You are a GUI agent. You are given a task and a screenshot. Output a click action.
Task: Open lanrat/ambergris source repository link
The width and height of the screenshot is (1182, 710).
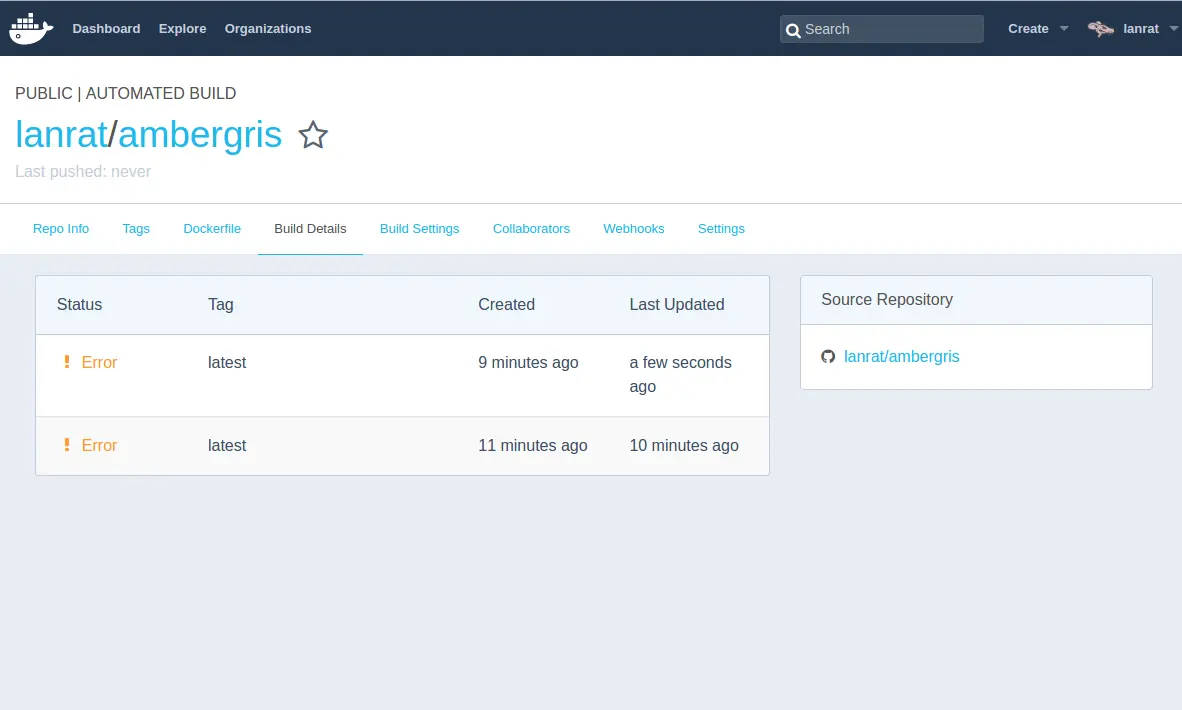[902, 357]
